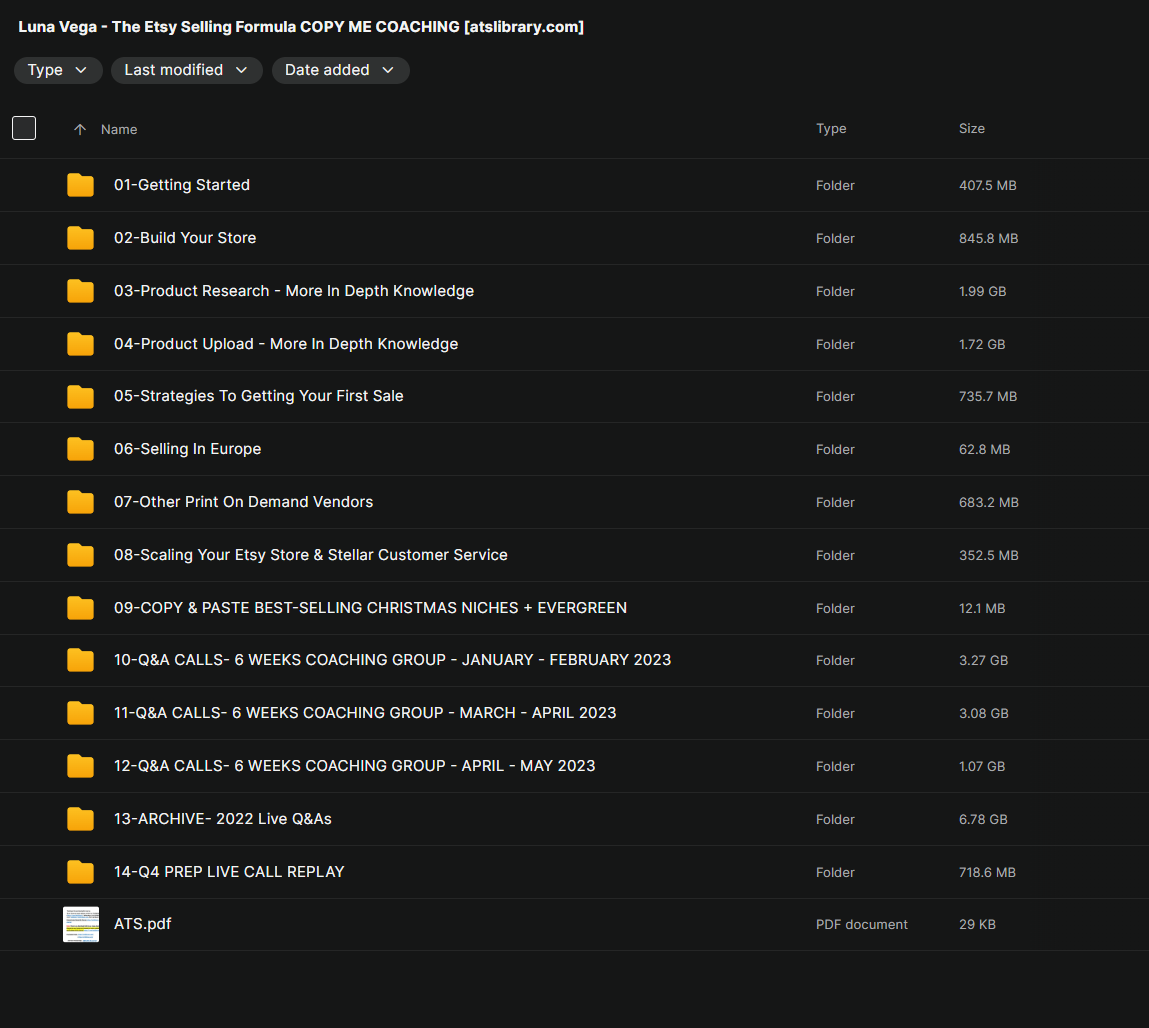Sort files by the Name column header
Screen dimensions: 1149x1028
119,130
